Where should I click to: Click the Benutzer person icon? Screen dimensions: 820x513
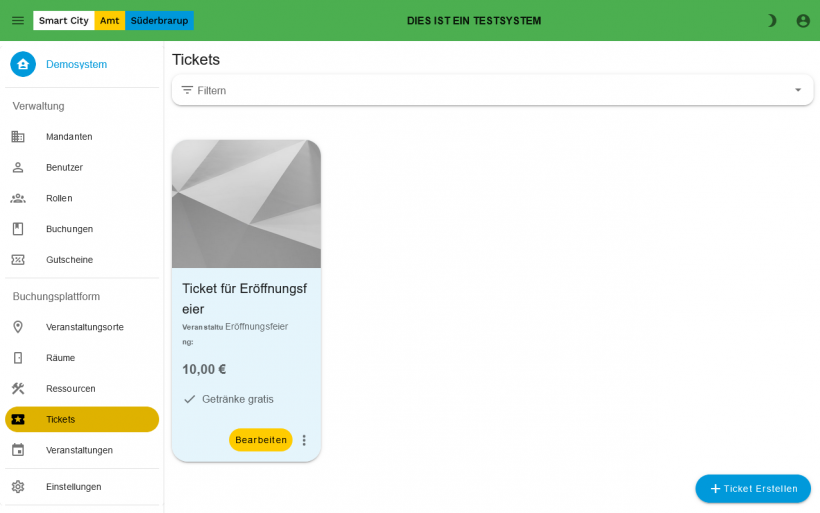(x=18, y=168)
